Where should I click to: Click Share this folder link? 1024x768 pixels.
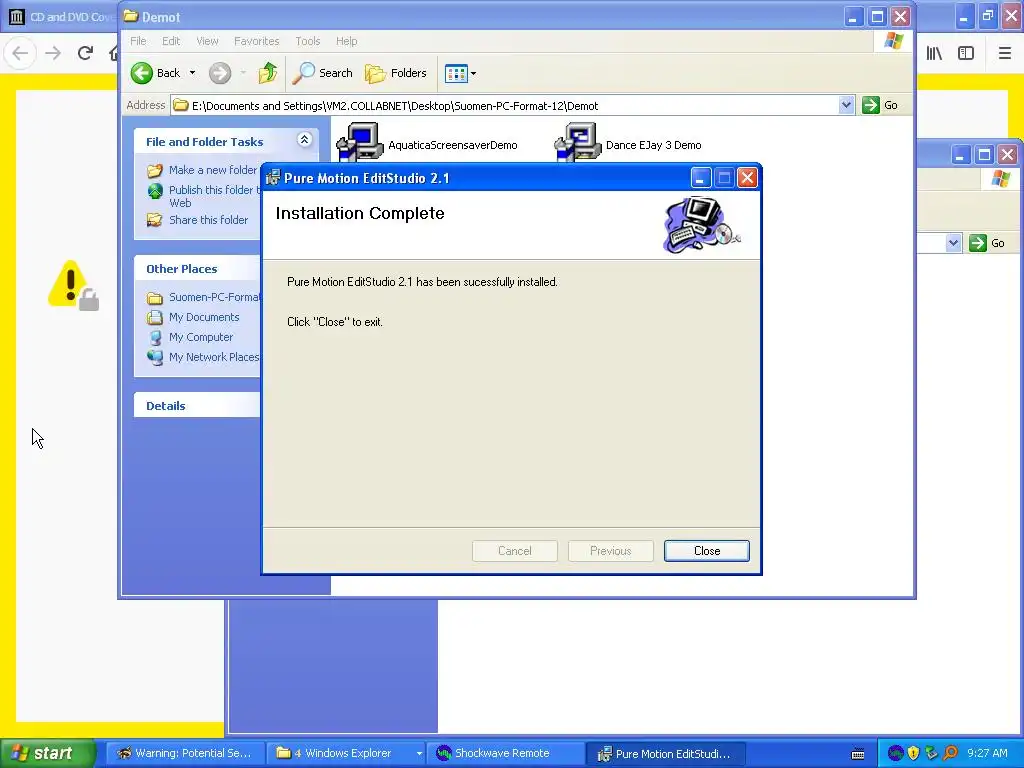[208, 220]
